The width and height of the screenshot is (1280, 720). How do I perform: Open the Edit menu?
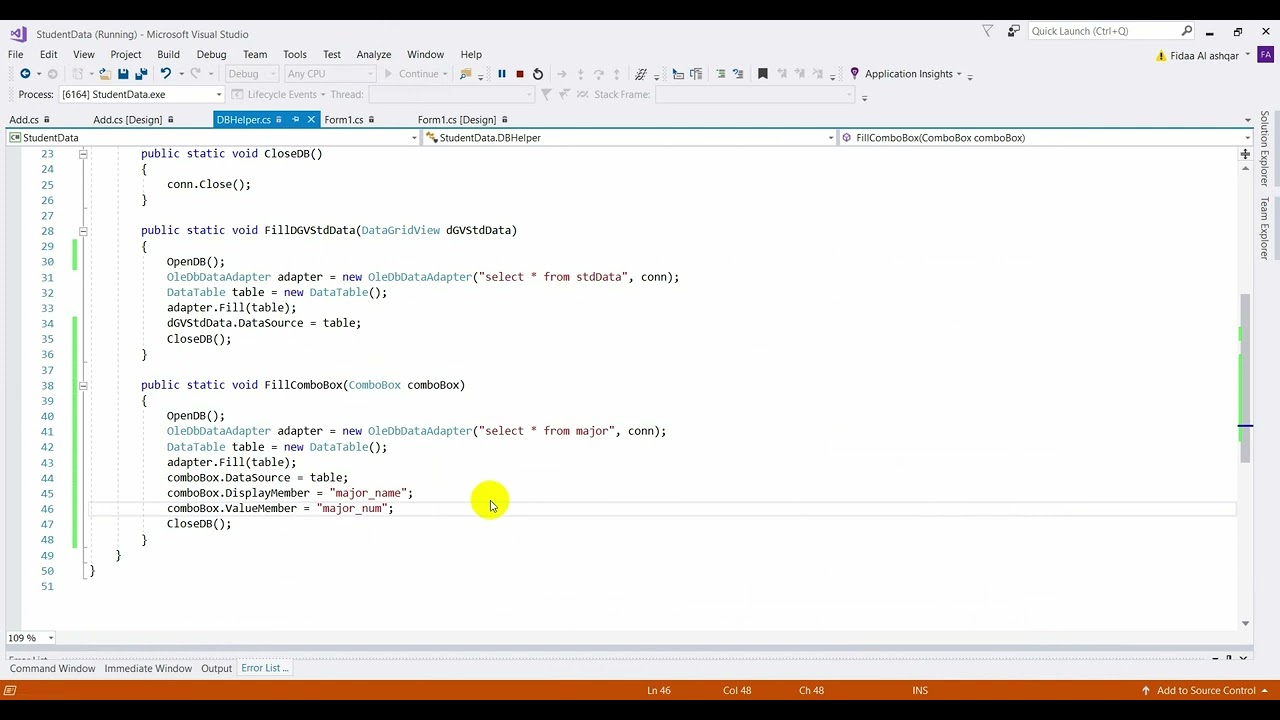[48, 55]
